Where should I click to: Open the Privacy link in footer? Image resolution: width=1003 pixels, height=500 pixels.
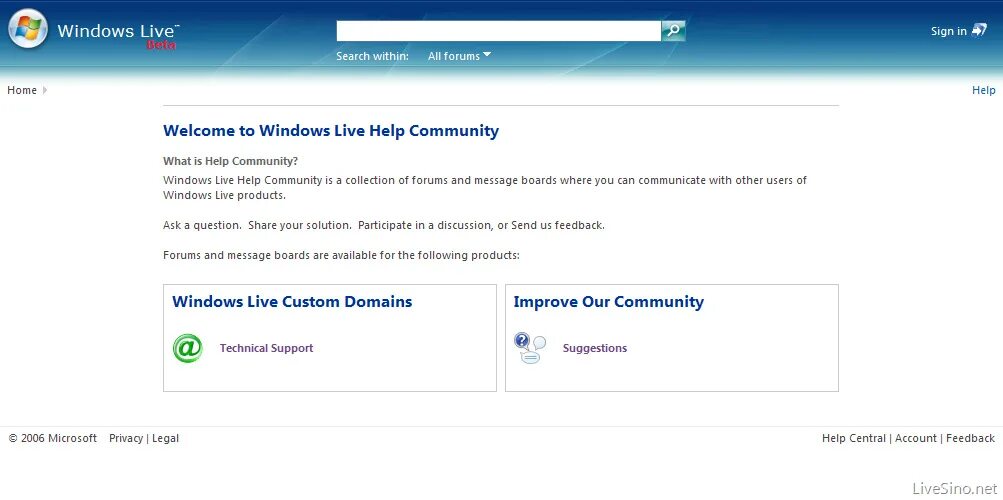point(126,438)
